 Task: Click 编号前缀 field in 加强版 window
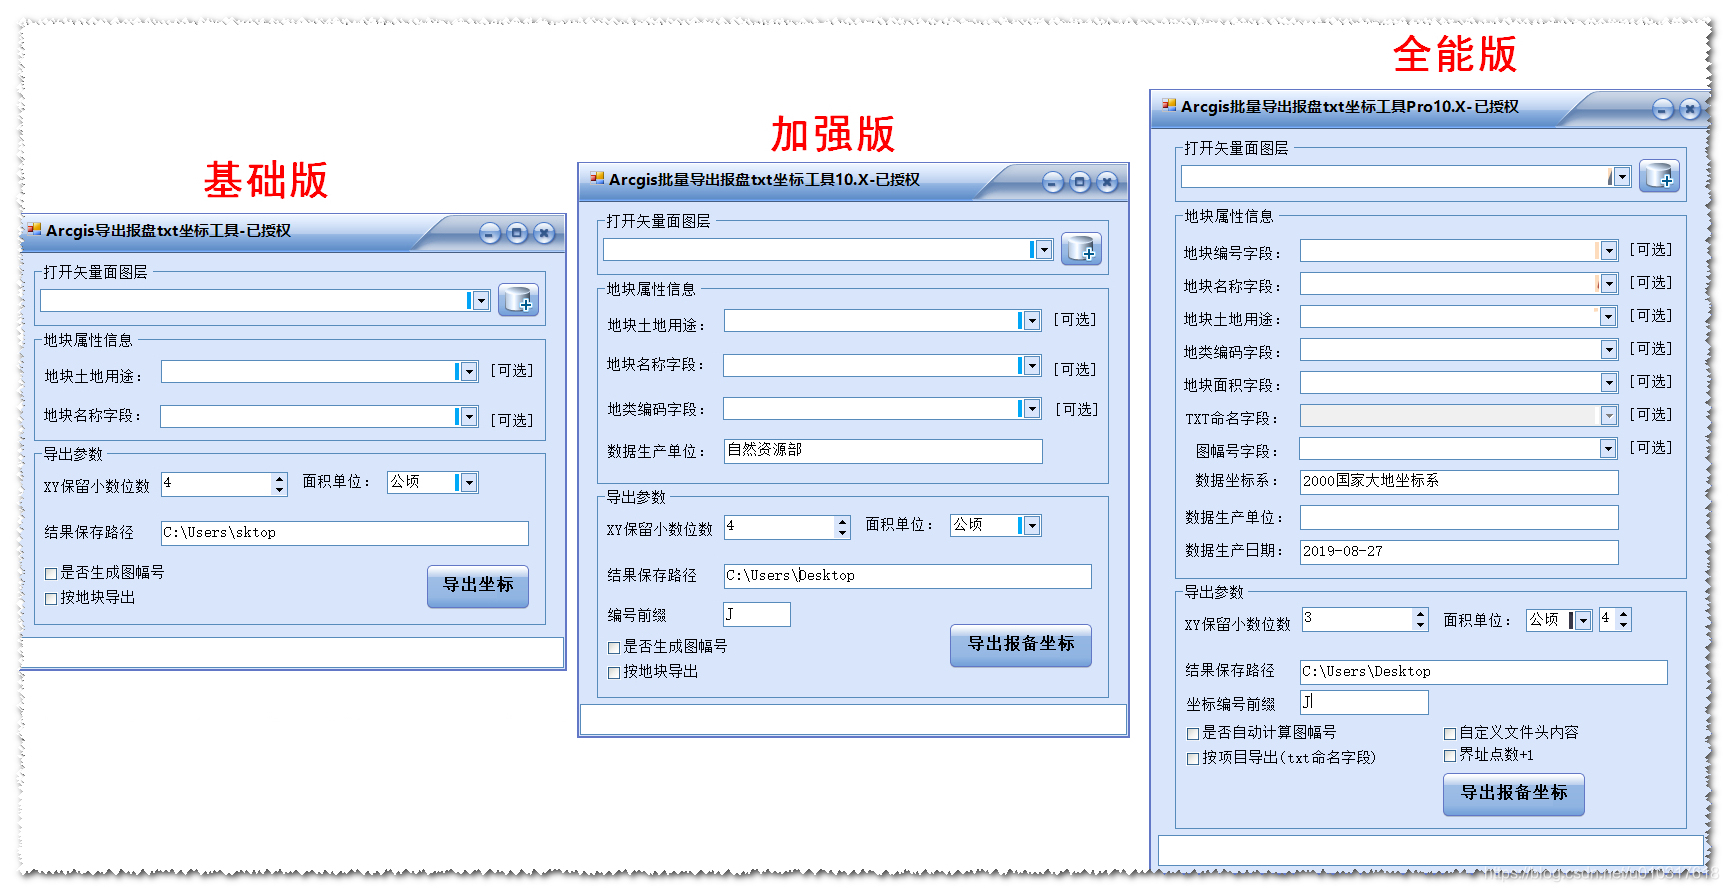(x=757, y=614)
